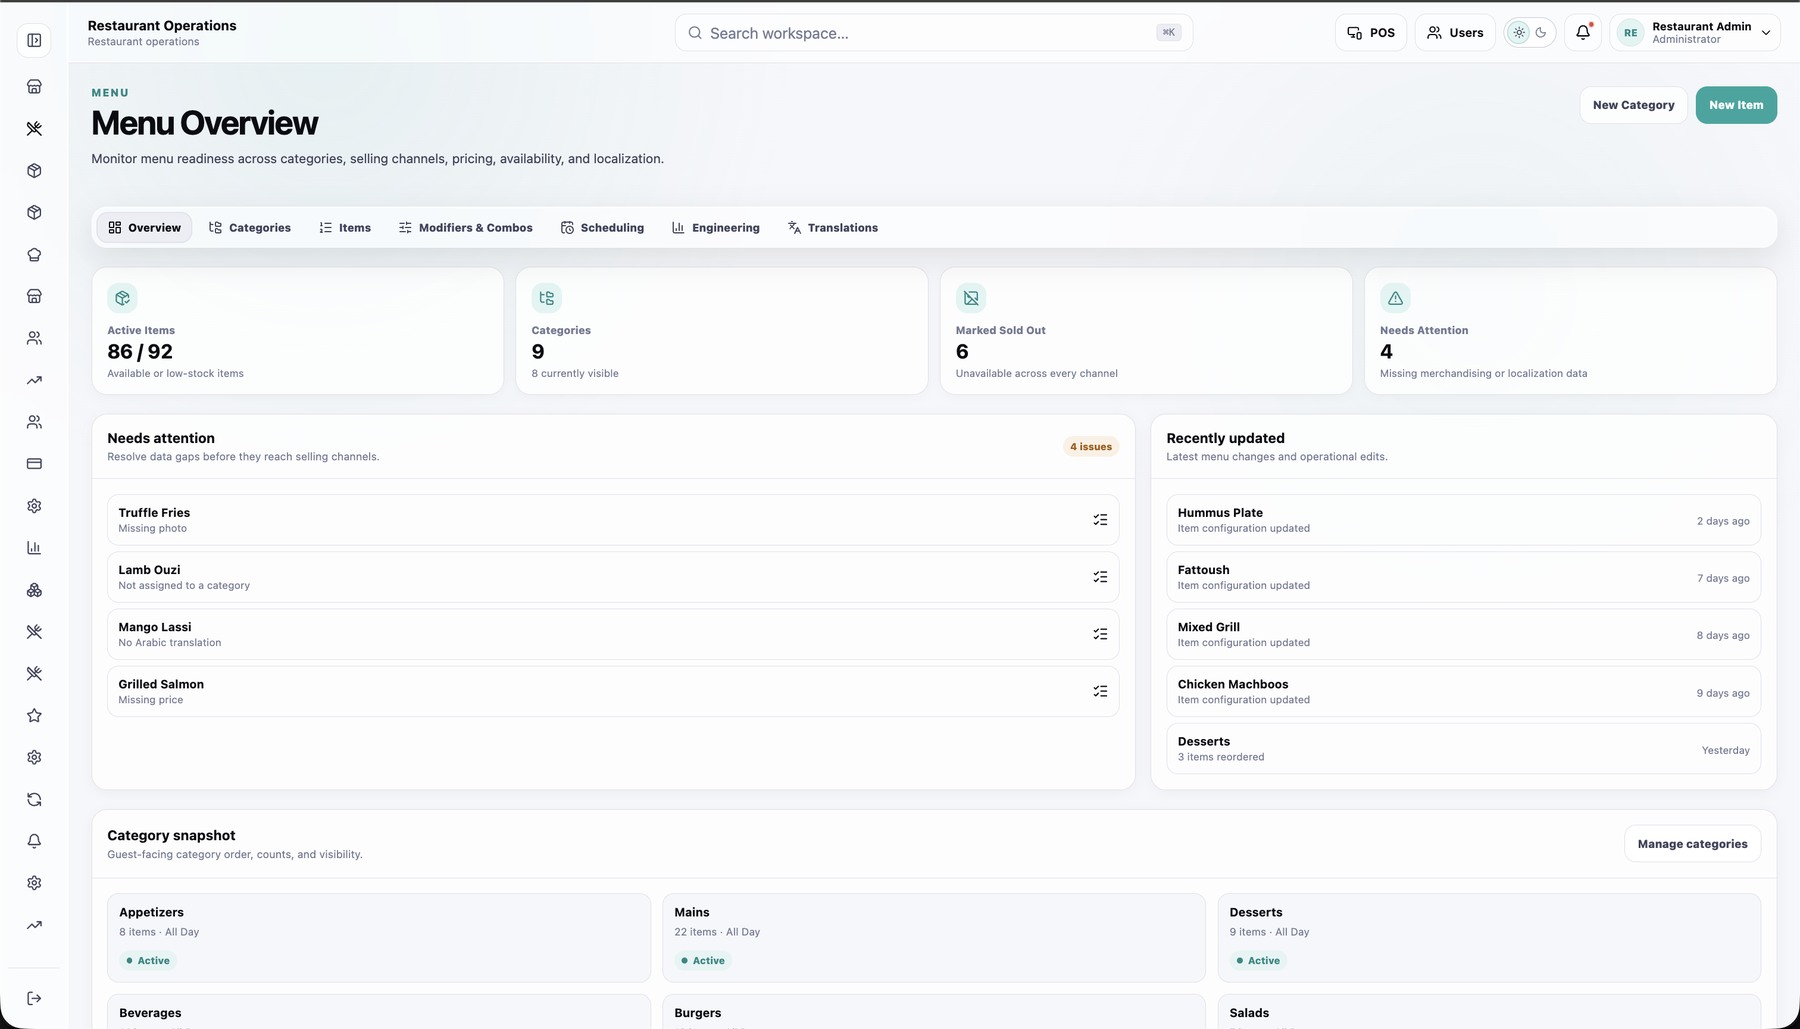Open the Modifiers & Combos tab

(x=466, y=228)
